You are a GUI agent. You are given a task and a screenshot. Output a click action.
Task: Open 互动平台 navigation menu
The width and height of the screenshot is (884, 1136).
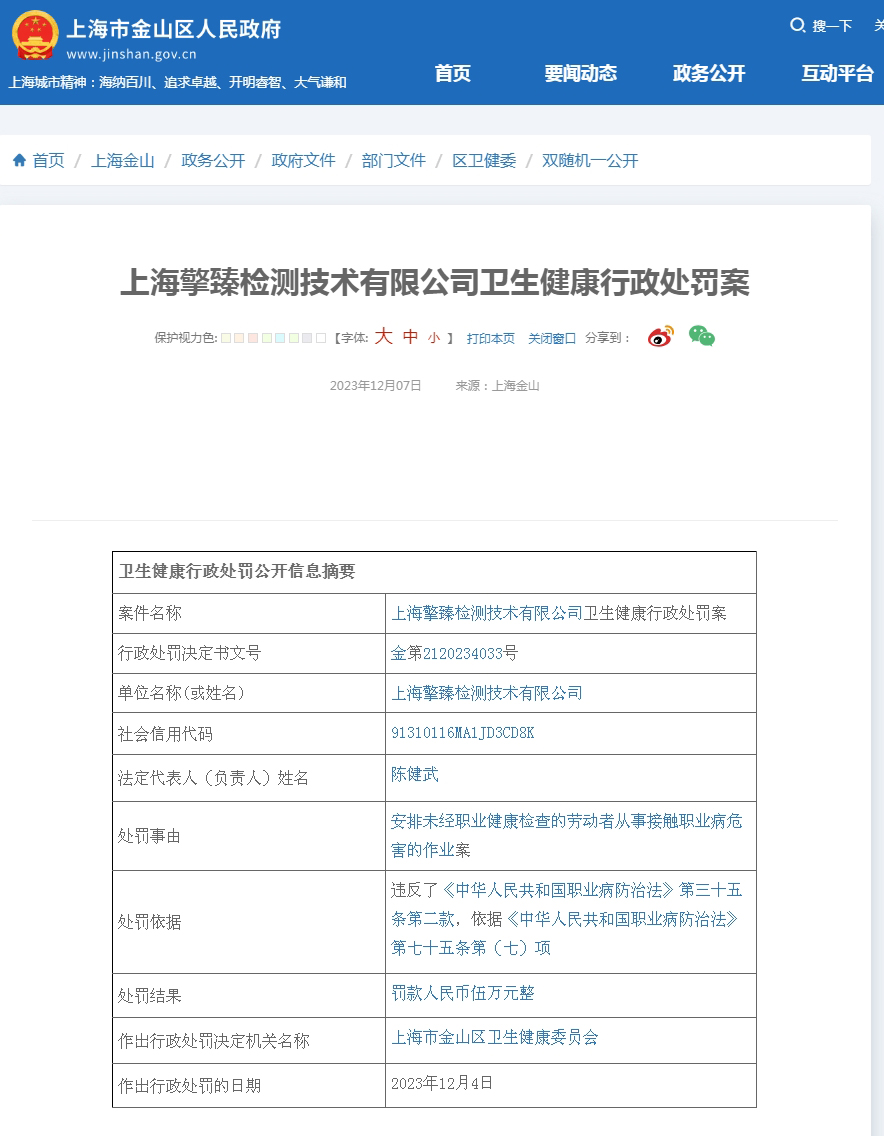837,73
